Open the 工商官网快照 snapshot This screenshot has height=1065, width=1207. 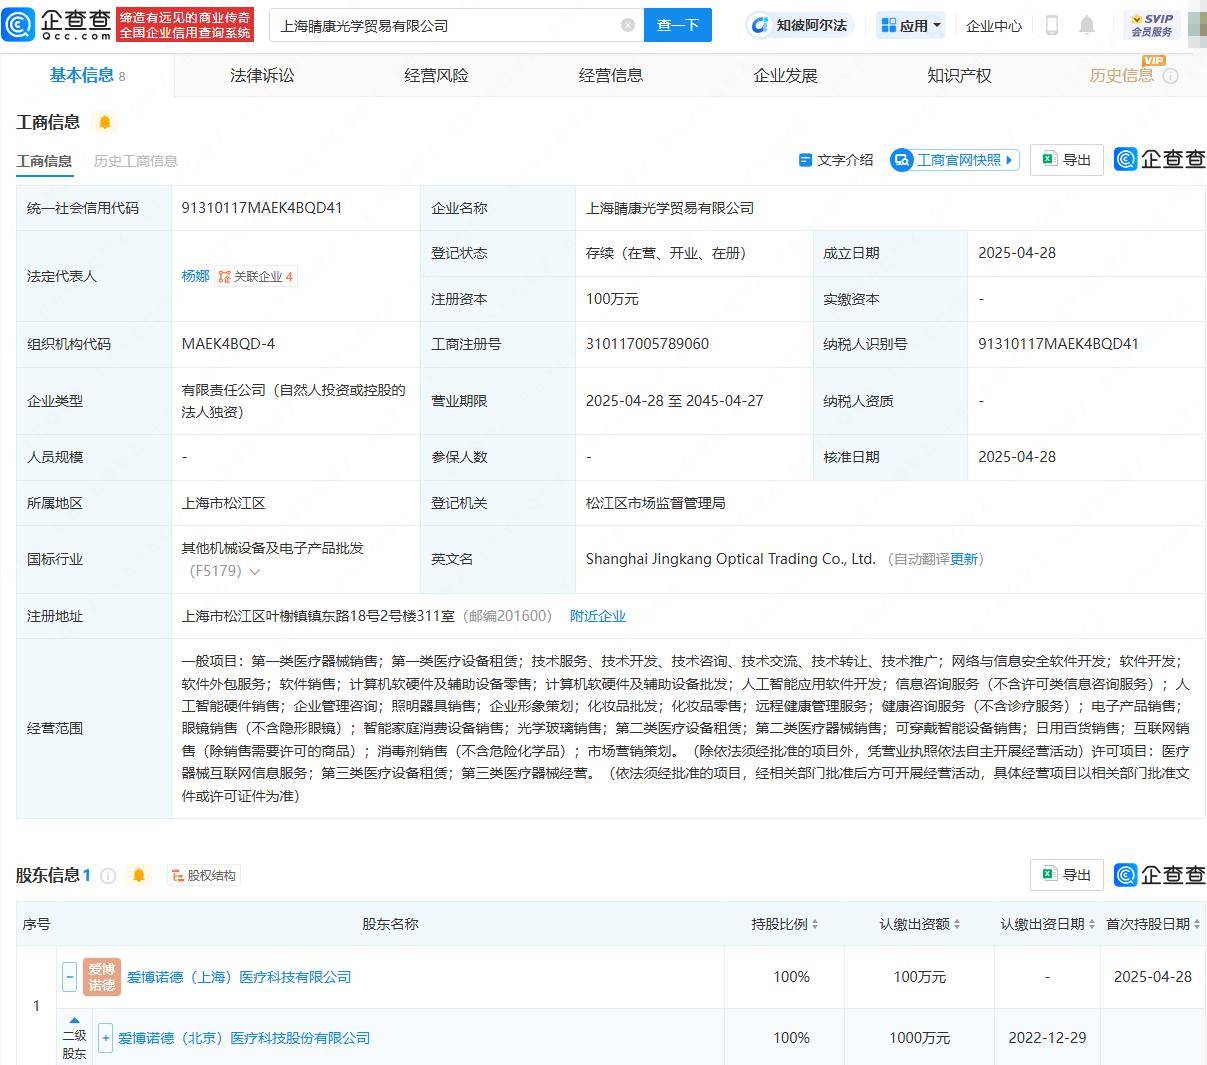coord(955,160)
